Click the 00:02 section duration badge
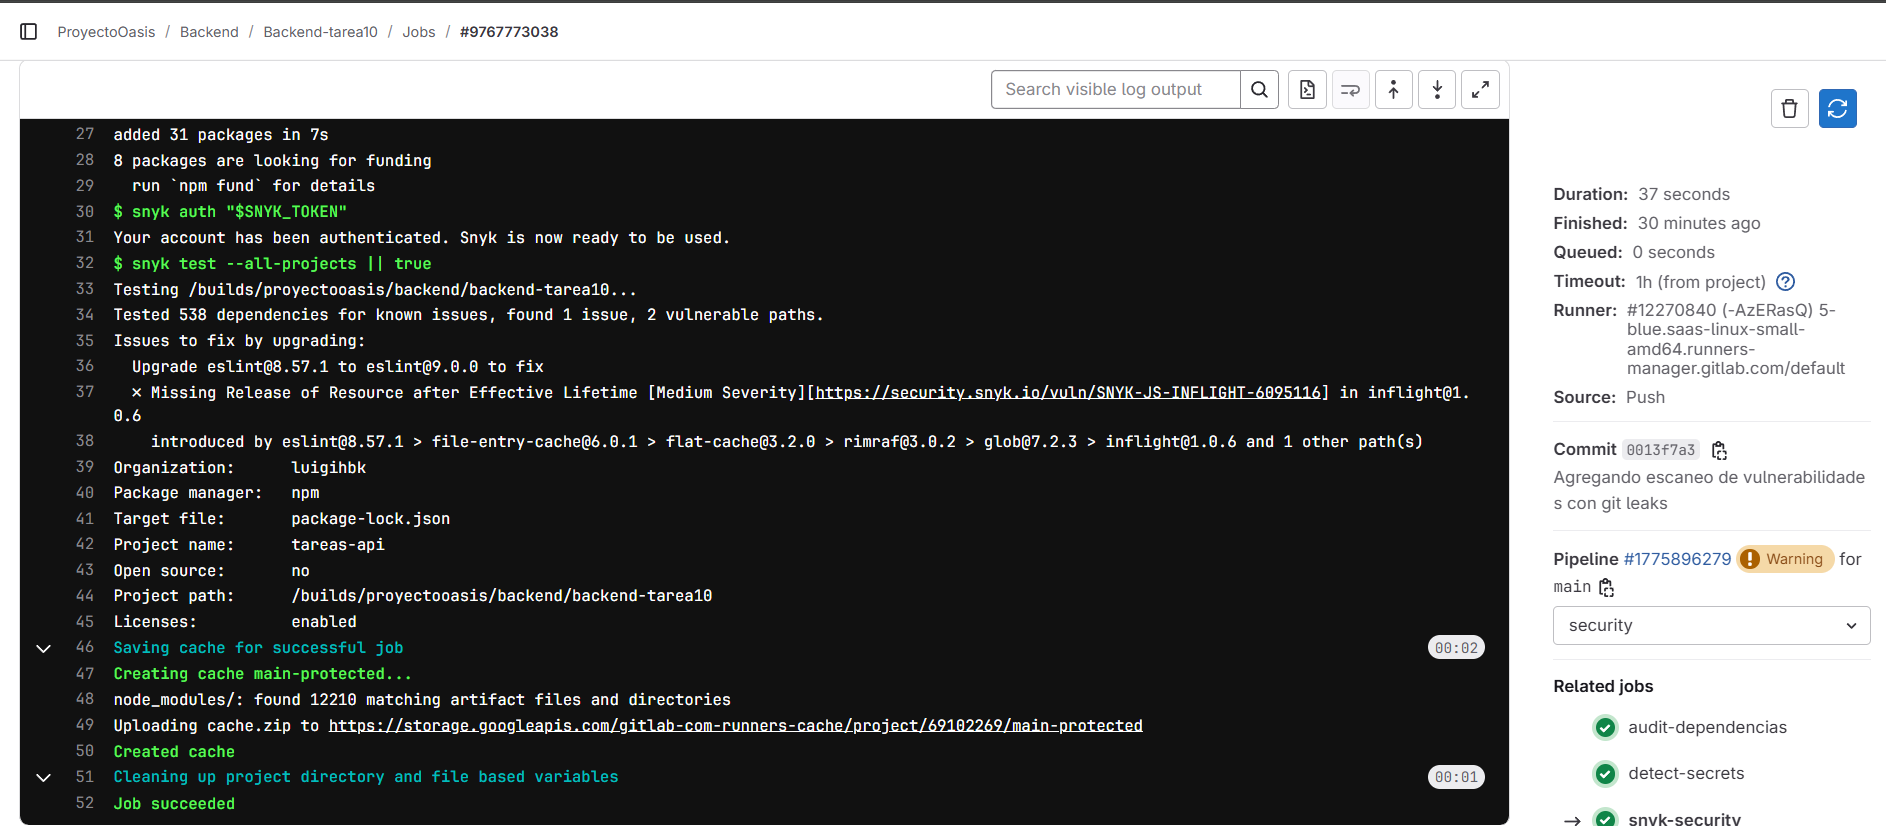1886x826 pixels. (1456, 648)
